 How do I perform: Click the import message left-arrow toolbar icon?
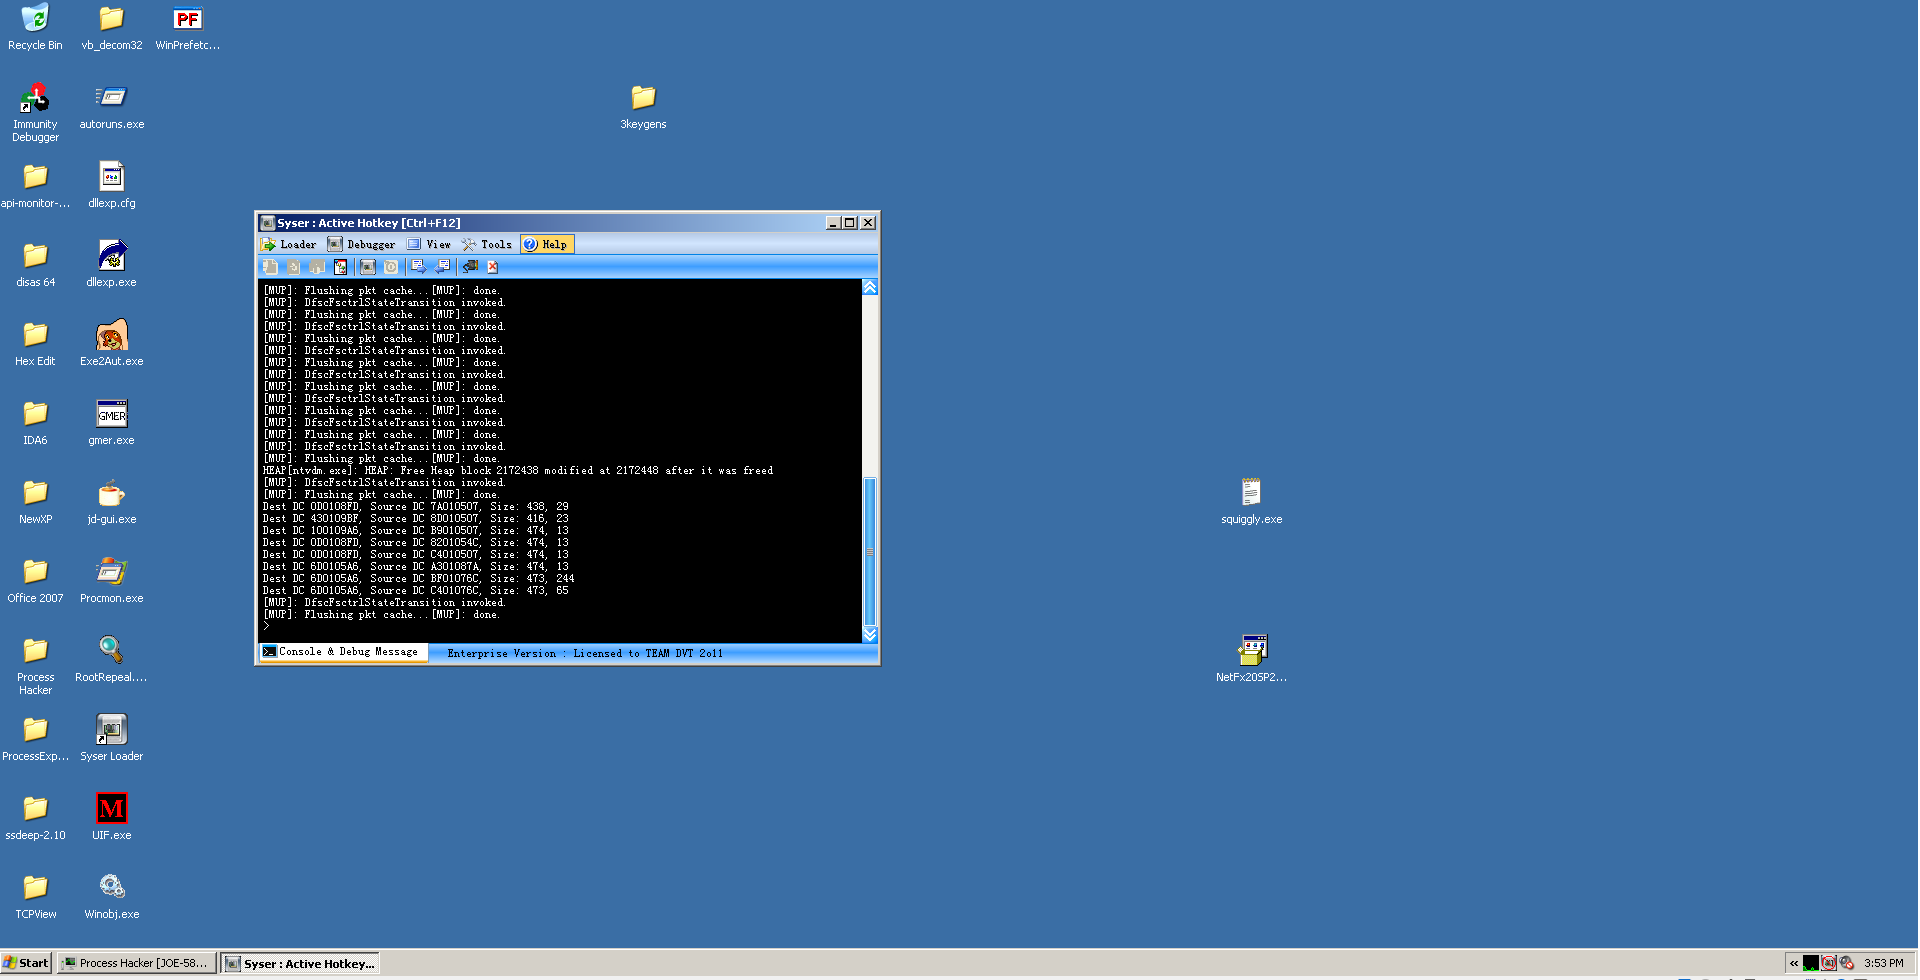click(442, 267)
